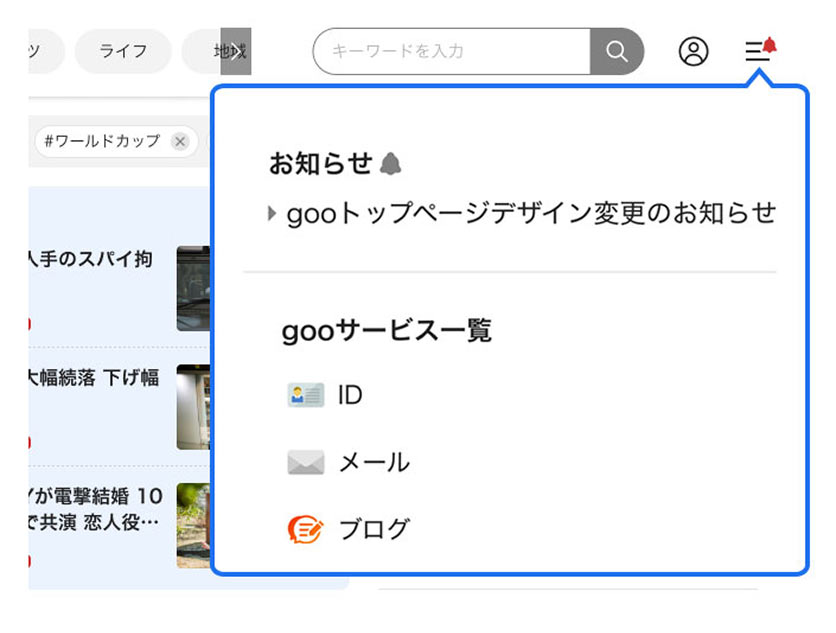The image size is (836, 633).
Task: Open the user account profile icon
Action: click(693, 52)
